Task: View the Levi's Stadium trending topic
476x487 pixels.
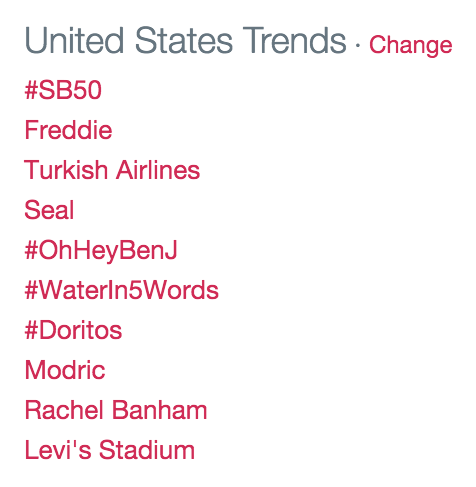Action: point(110,450)
